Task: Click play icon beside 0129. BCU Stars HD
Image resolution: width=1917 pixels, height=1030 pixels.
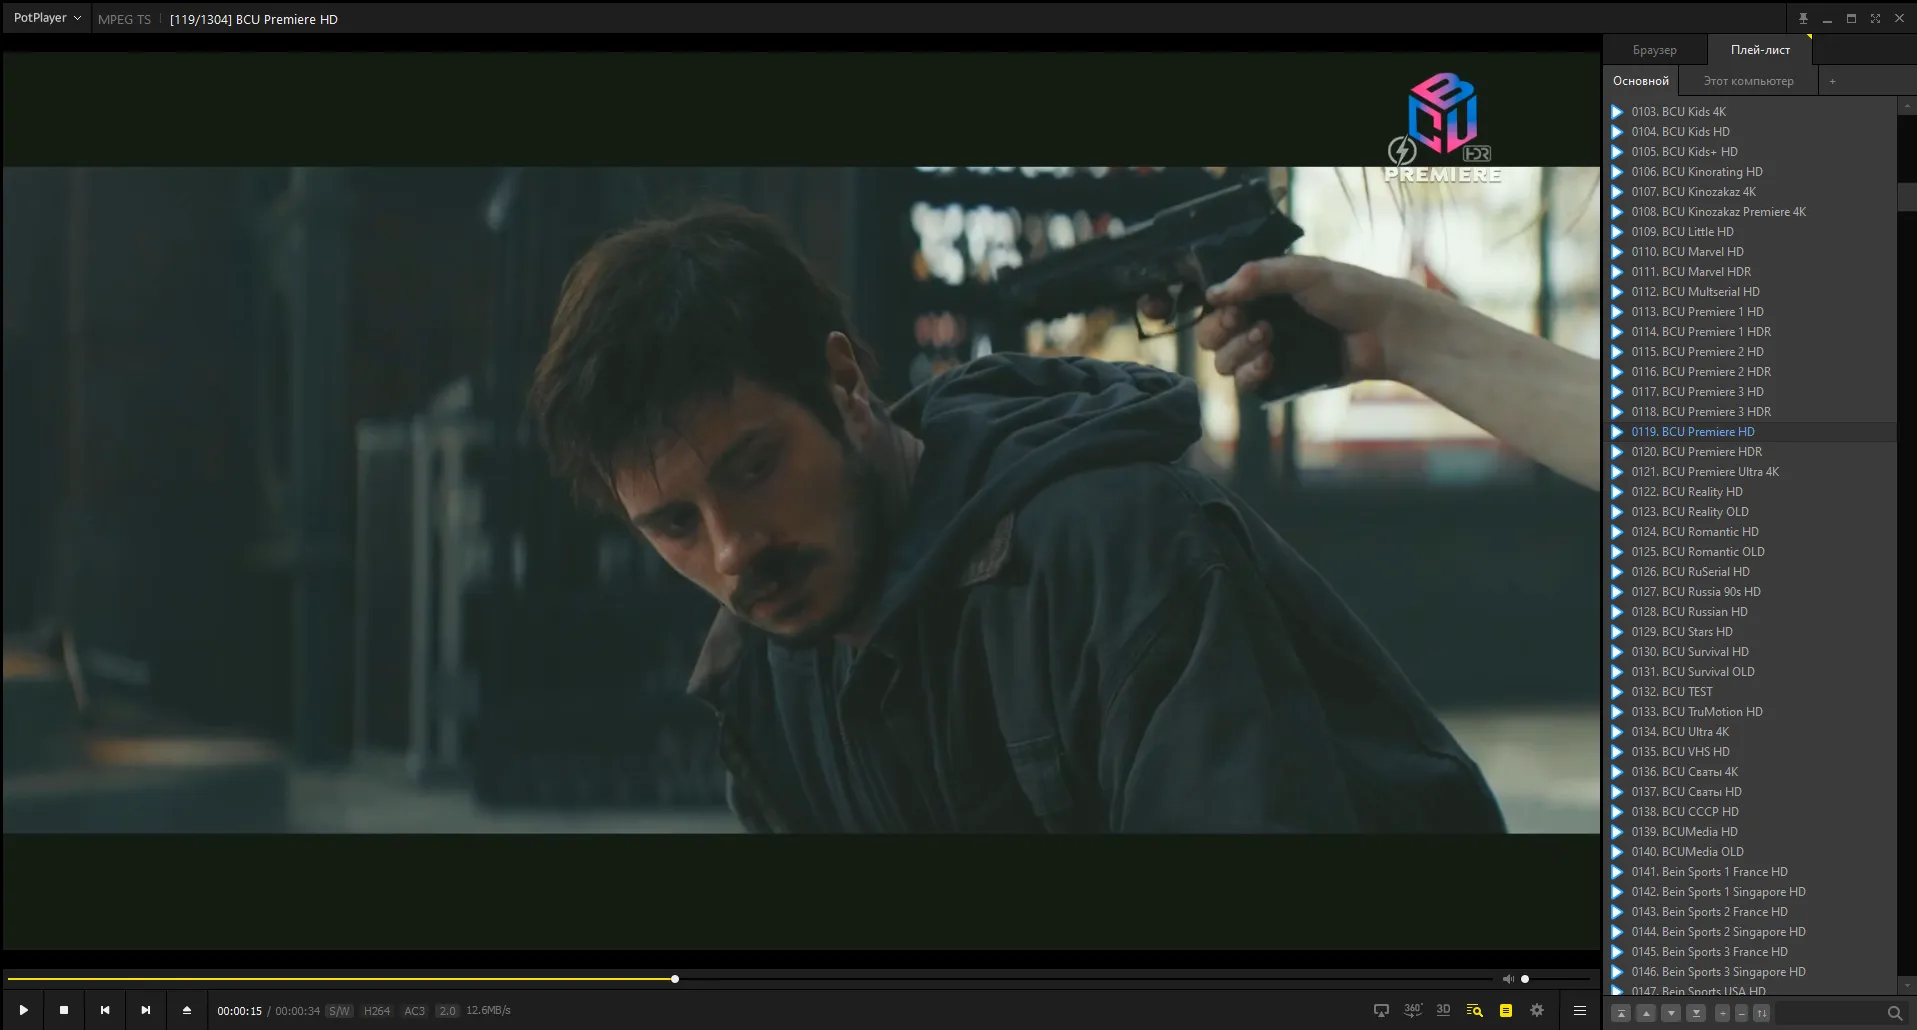Action: [x=1617, y=632]
